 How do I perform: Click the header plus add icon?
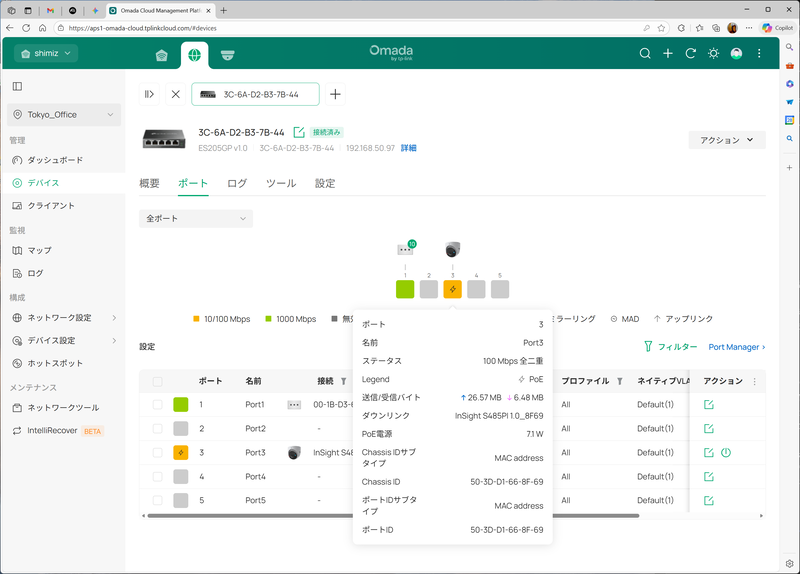tap(668, 54)
